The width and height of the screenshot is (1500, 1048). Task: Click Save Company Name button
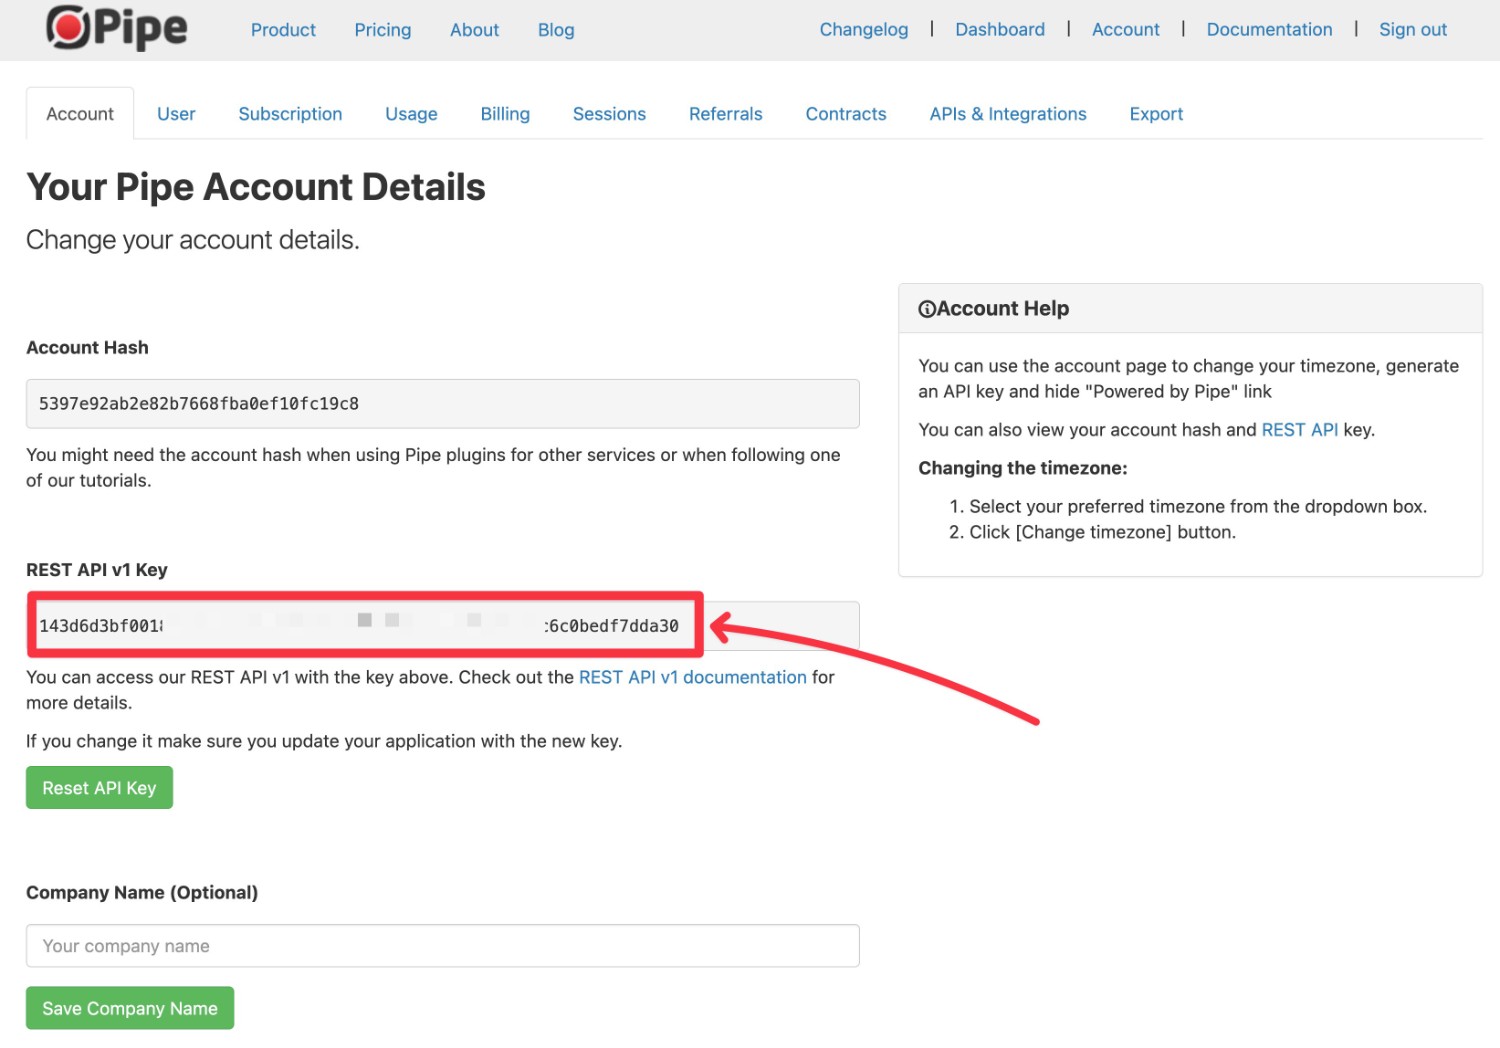130,1009
